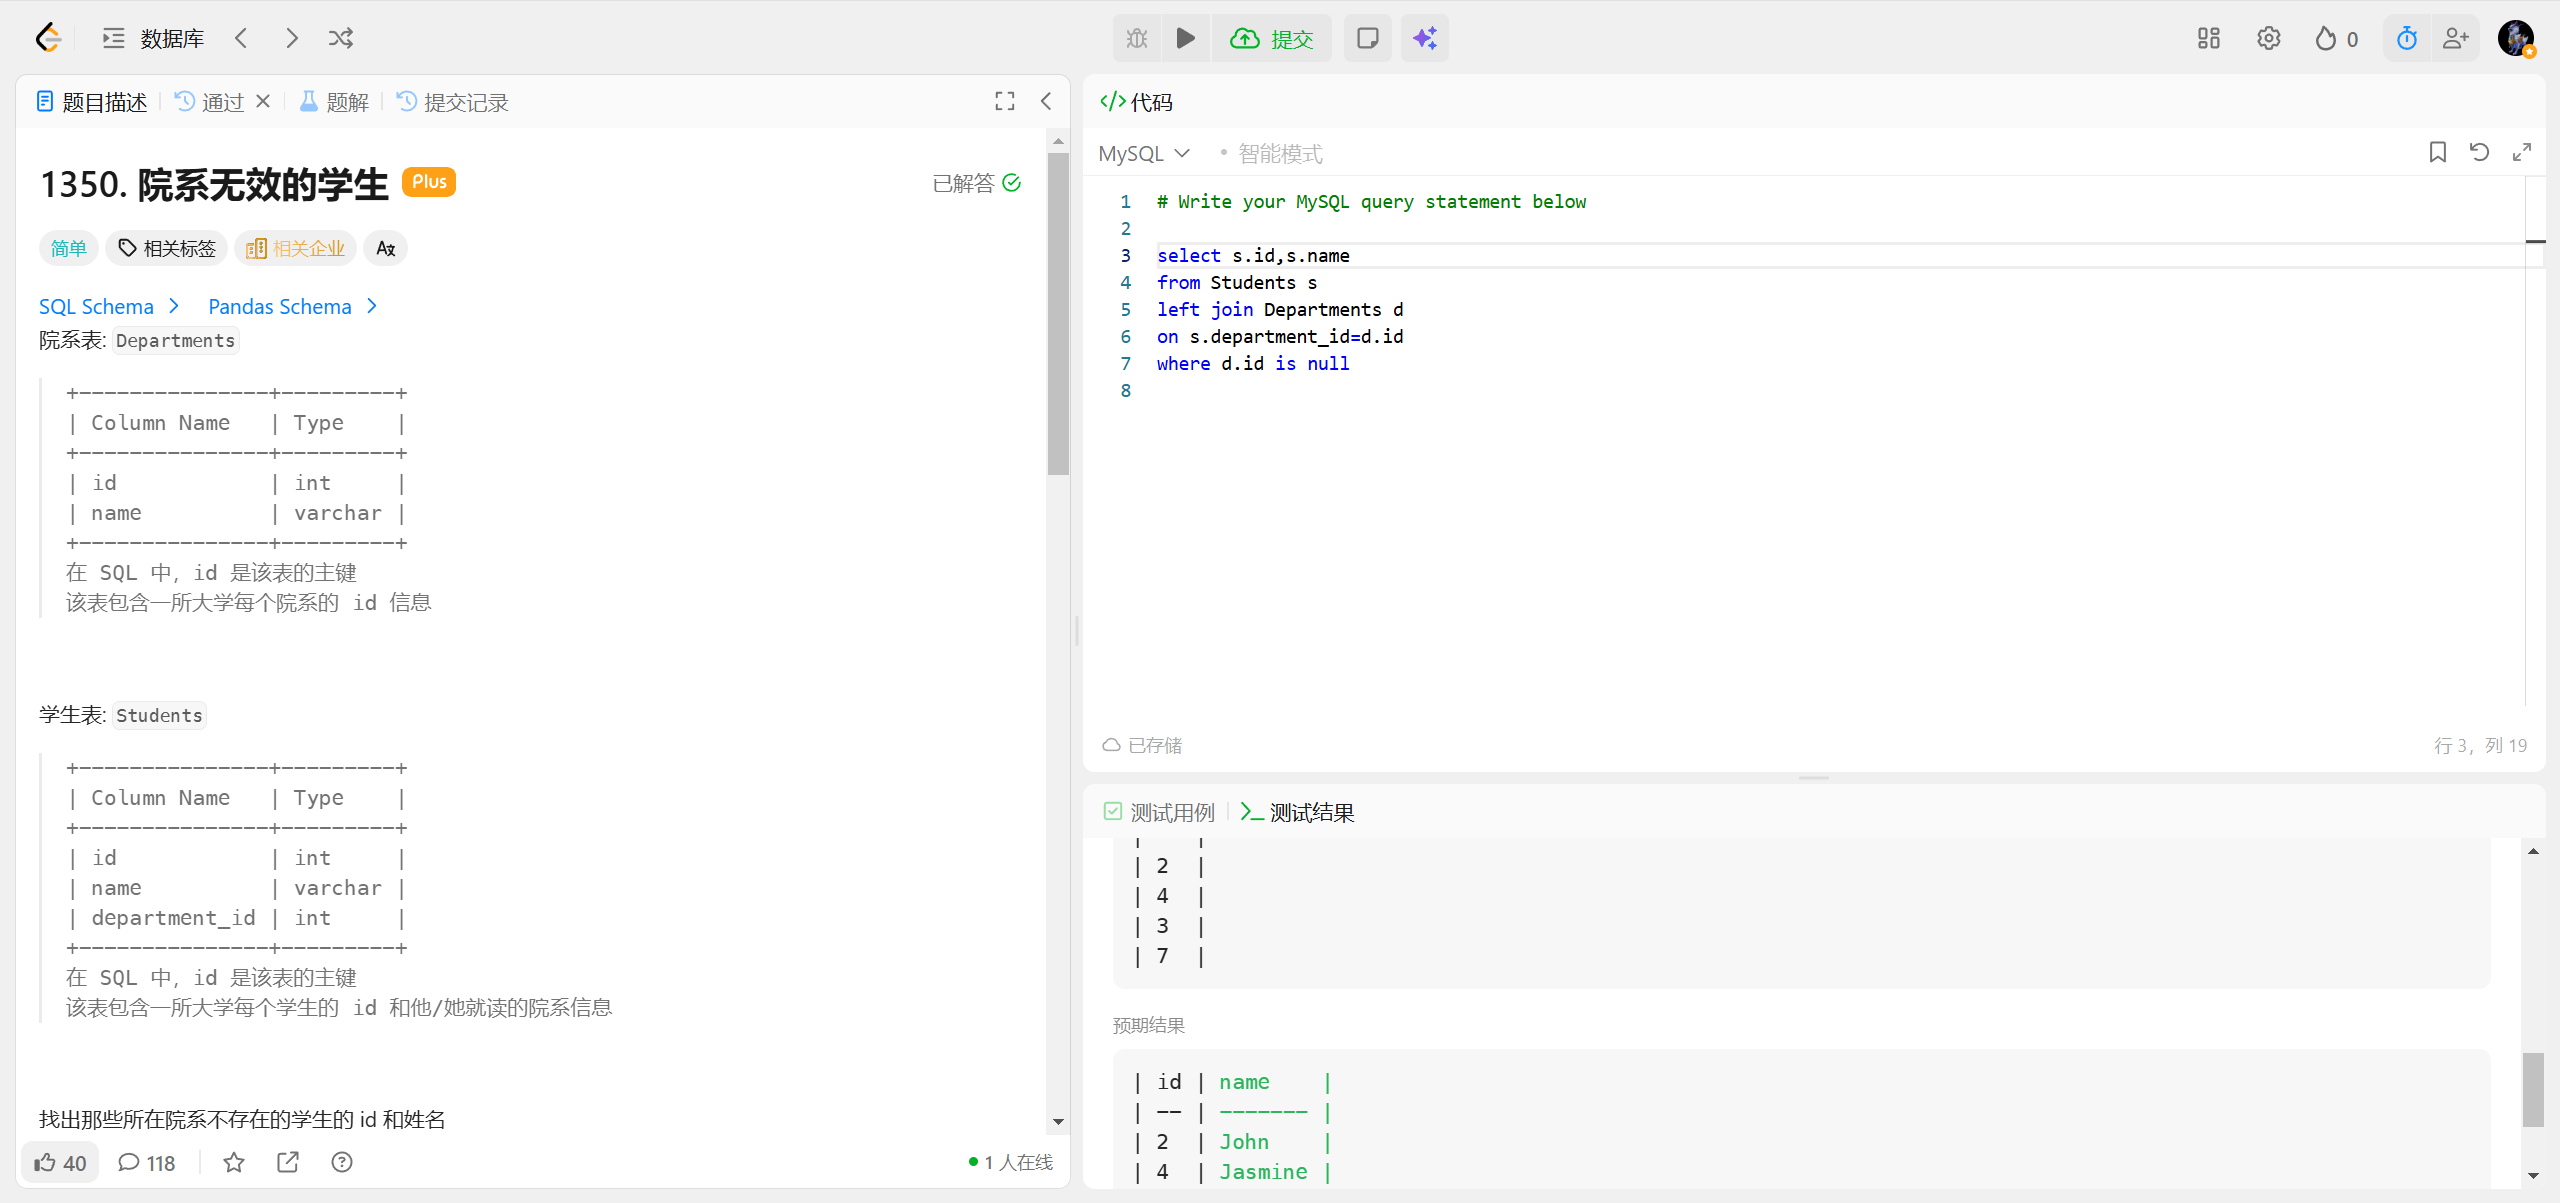
Task: Click the green 提交 submit button
Action: pos(1272,38)
